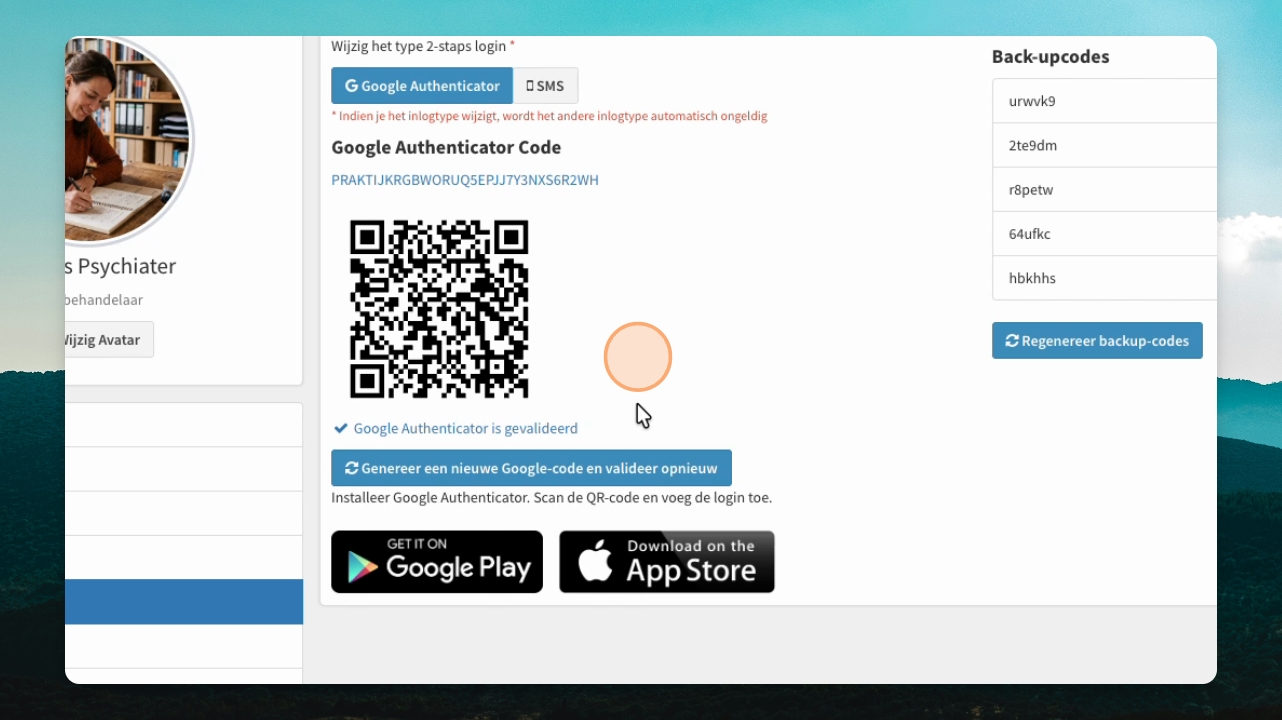Generate a new Google code and revalidate
Image resolution: width=1282 pixels, height=720 pixels.
pyautogui.click(x=531, y=468)
